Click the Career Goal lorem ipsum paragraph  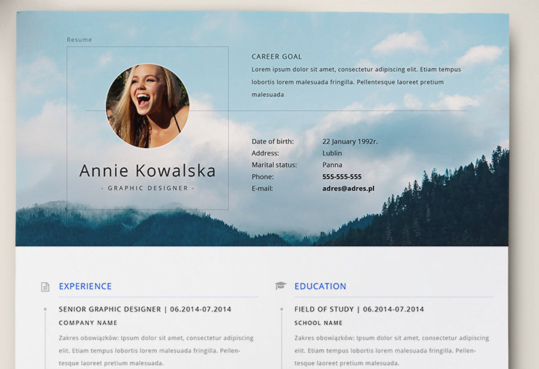[356, 82]
